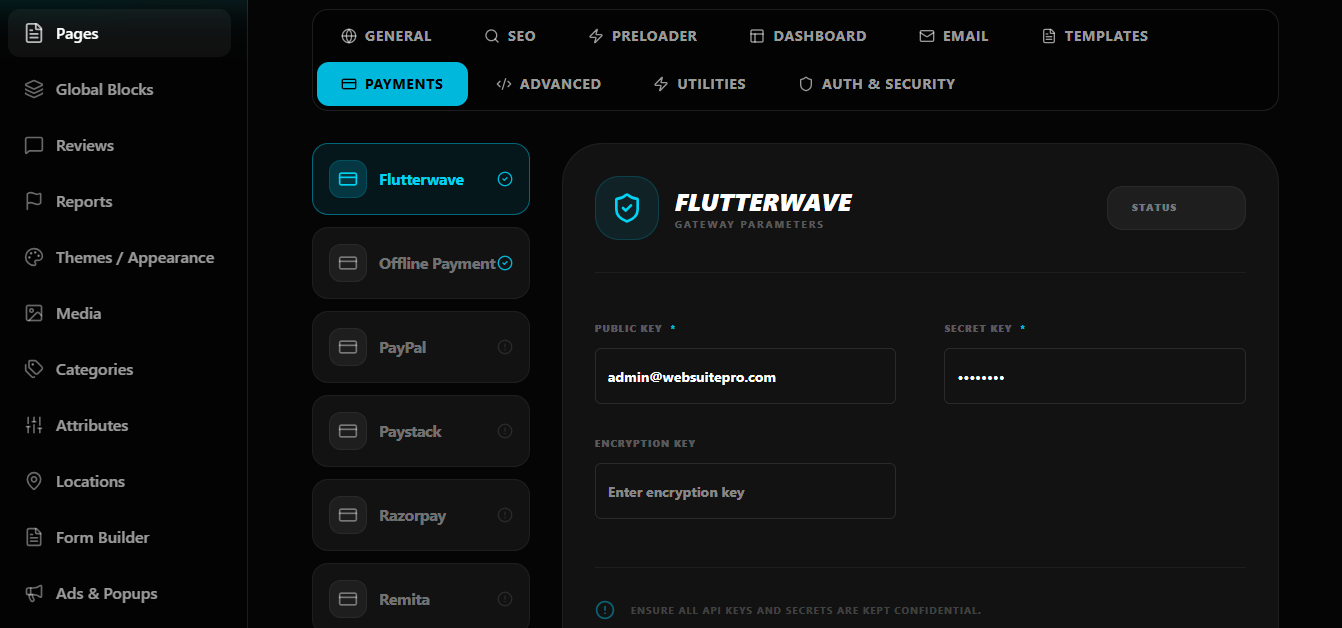Viewport: 1342px width, 628px height.
Task: Switch to the Templates tab
Action: (x=1094, y=36)
